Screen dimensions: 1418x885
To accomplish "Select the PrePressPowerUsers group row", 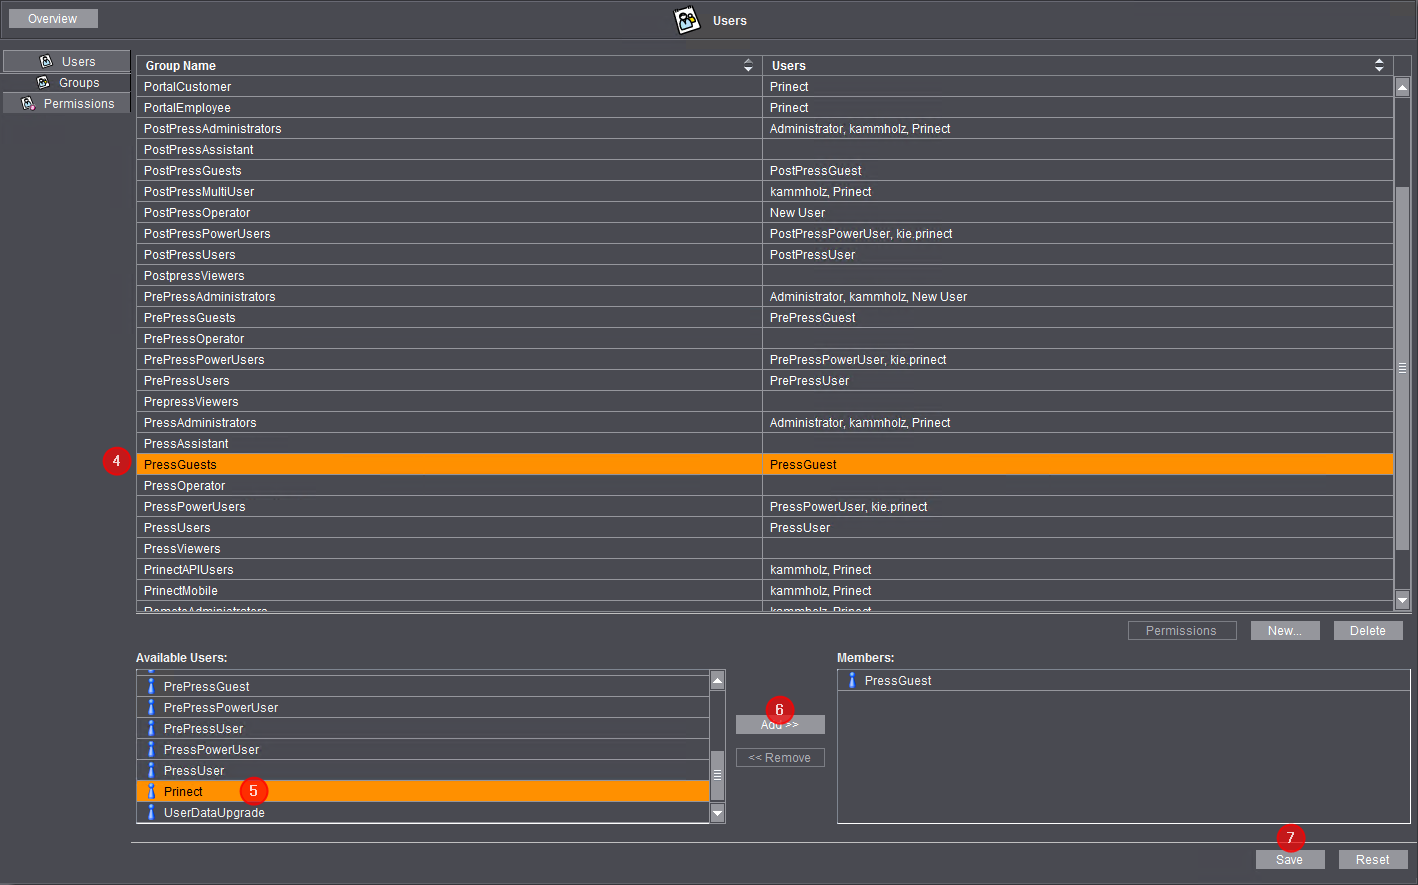I will click(x=765, y=359).
